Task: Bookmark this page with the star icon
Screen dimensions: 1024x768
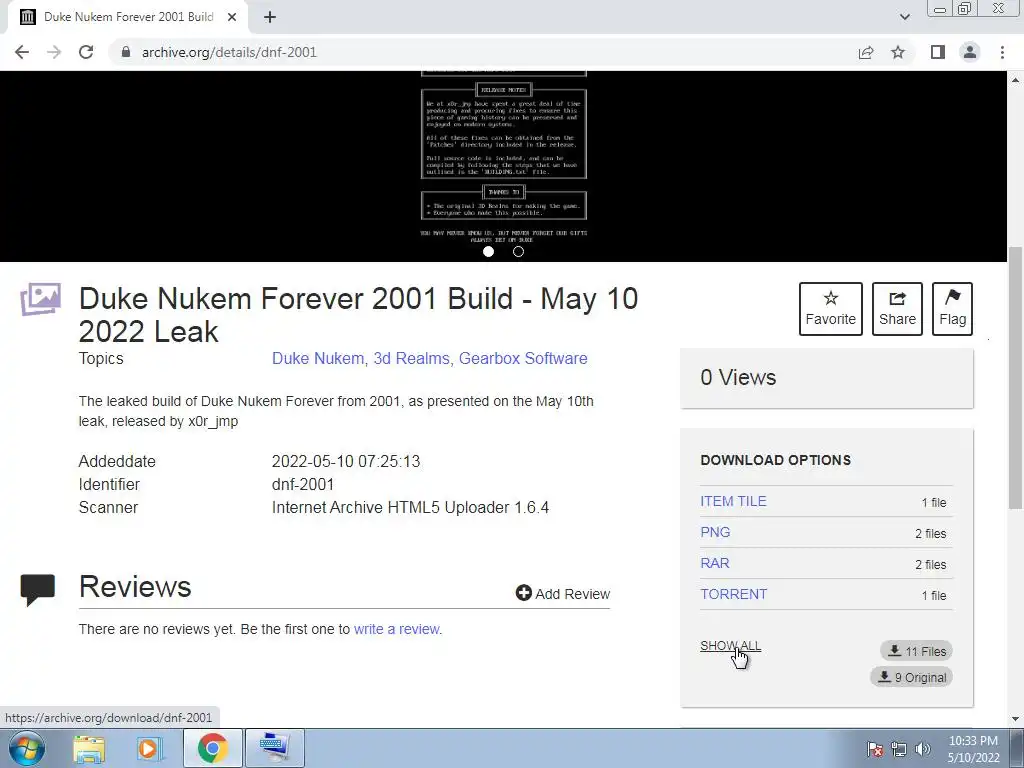Action: [x=898, y=52]
